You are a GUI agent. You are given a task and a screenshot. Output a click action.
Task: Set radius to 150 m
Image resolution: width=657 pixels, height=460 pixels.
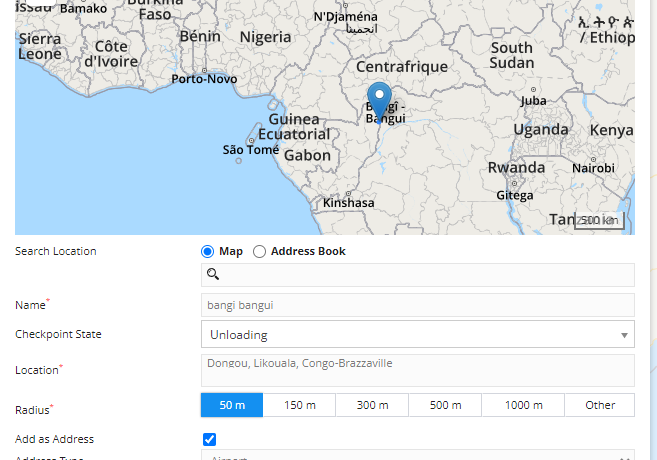coord(299,405)
